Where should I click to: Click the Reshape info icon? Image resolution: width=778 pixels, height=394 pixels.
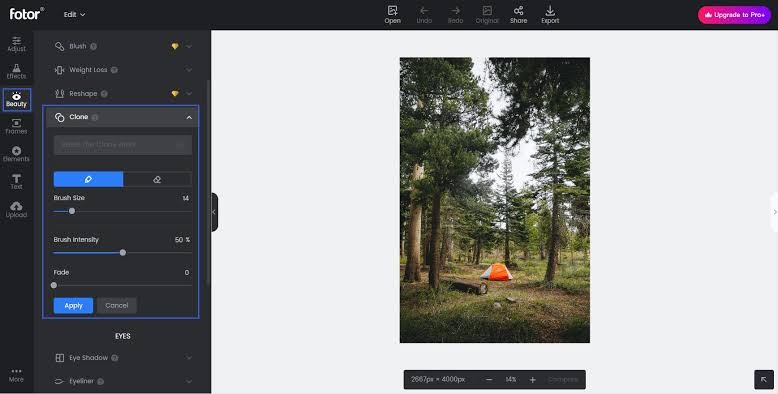pos(104,94)
